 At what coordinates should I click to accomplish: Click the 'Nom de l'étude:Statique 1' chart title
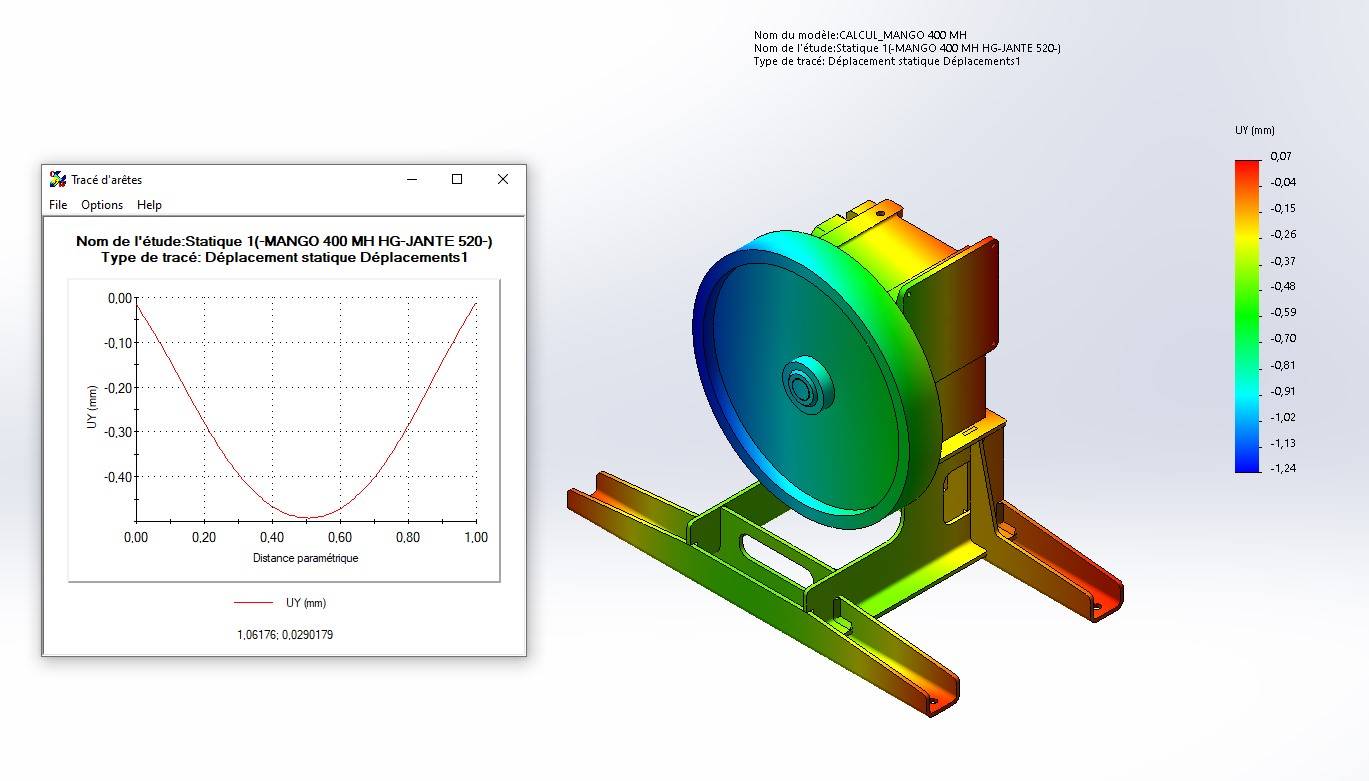coord(284,242)
